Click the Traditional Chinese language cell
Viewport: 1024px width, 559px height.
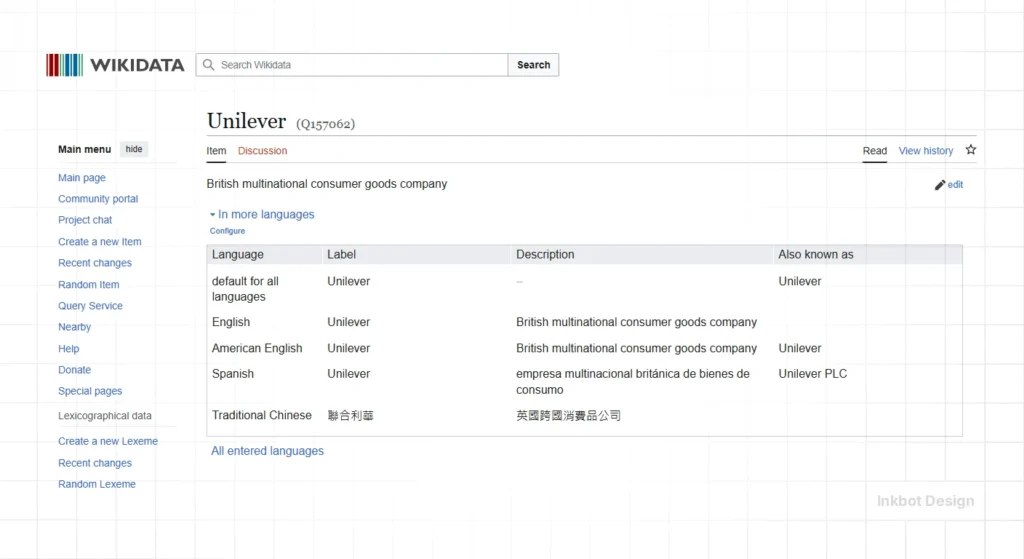(x=261, y=415)
